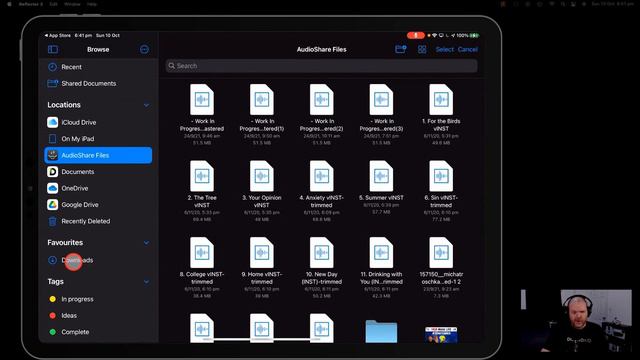
Task: Click the Apple menu in macOS menu bar
Action: (x=9, y=4)
